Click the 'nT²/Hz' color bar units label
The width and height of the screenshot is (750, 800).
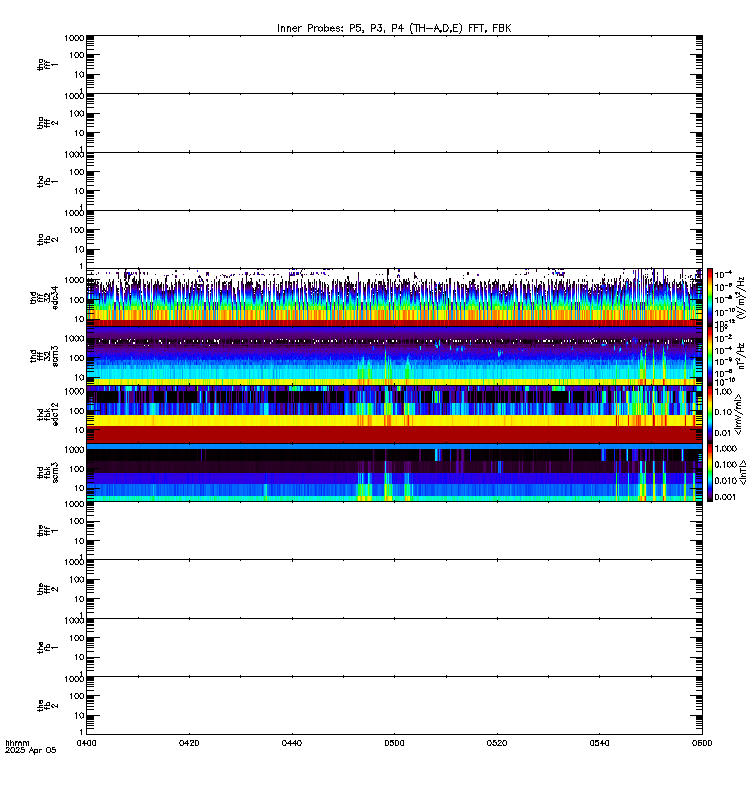(x=741, y=356)
